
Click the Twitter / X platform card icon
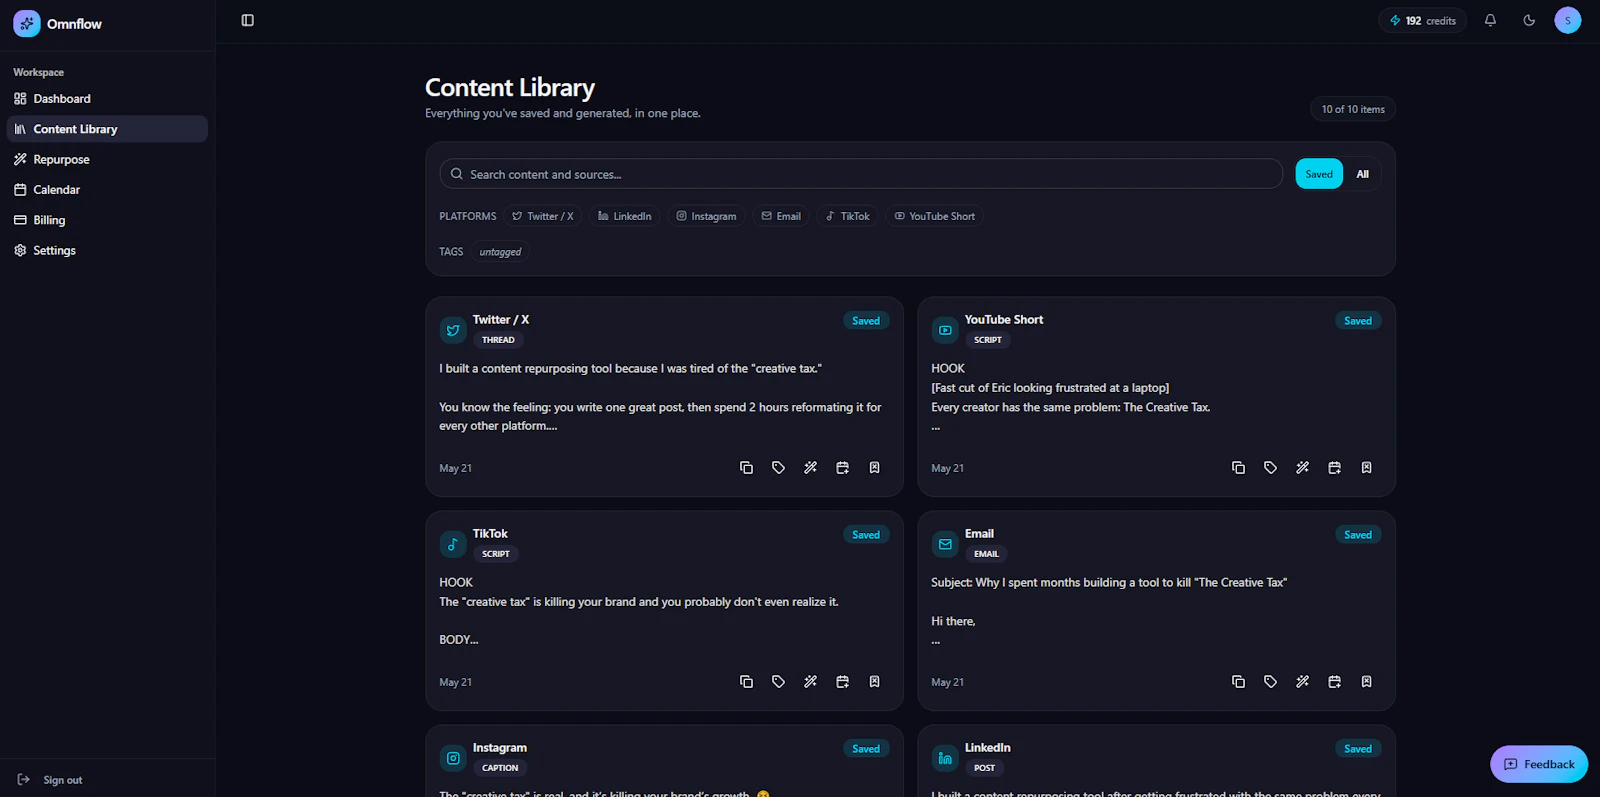(453, 330)
